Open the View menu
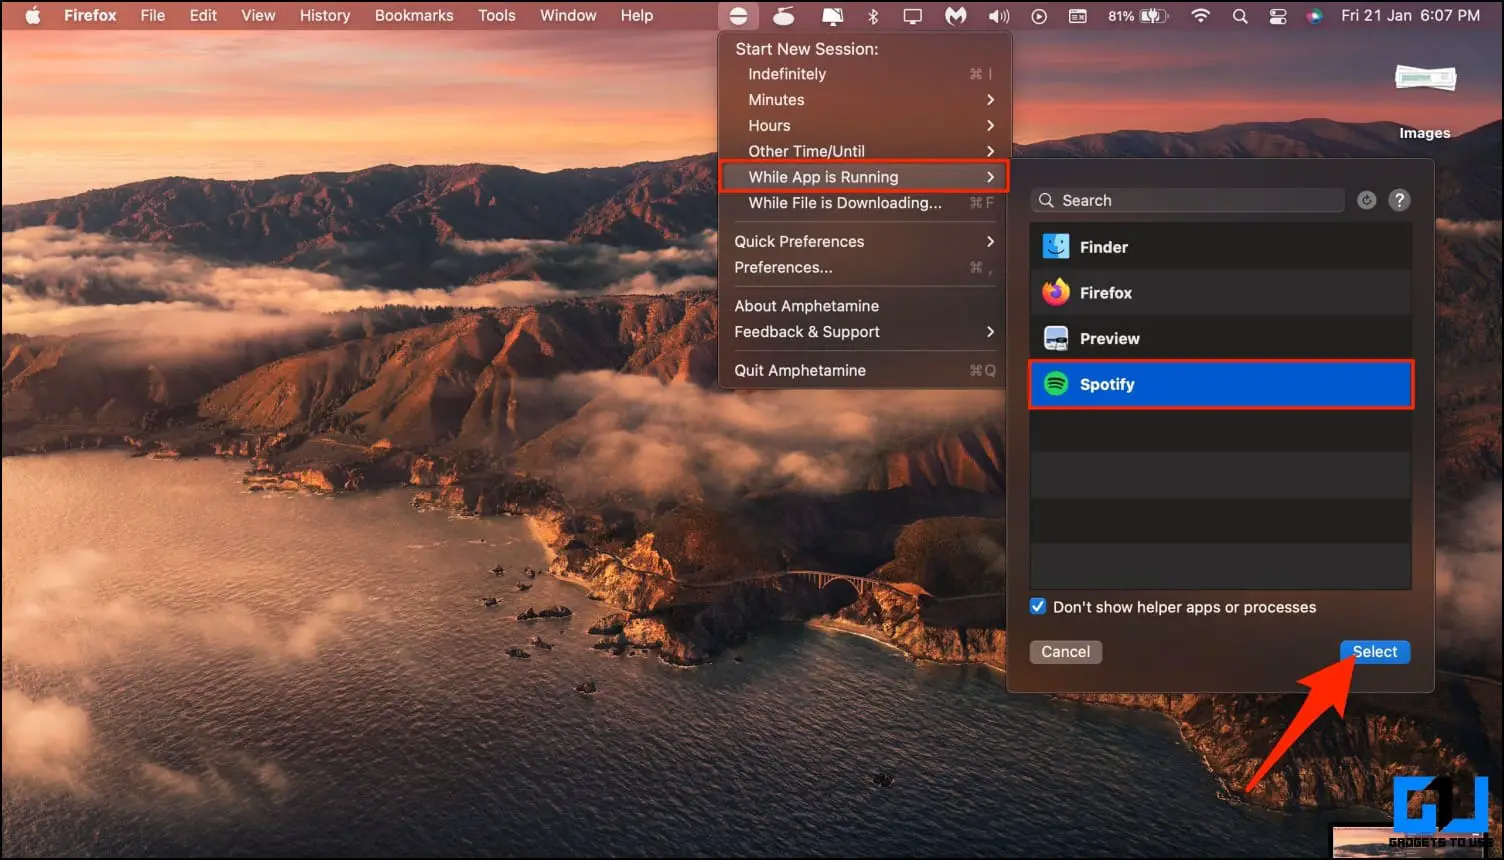1504x860 pixels. 258,15
